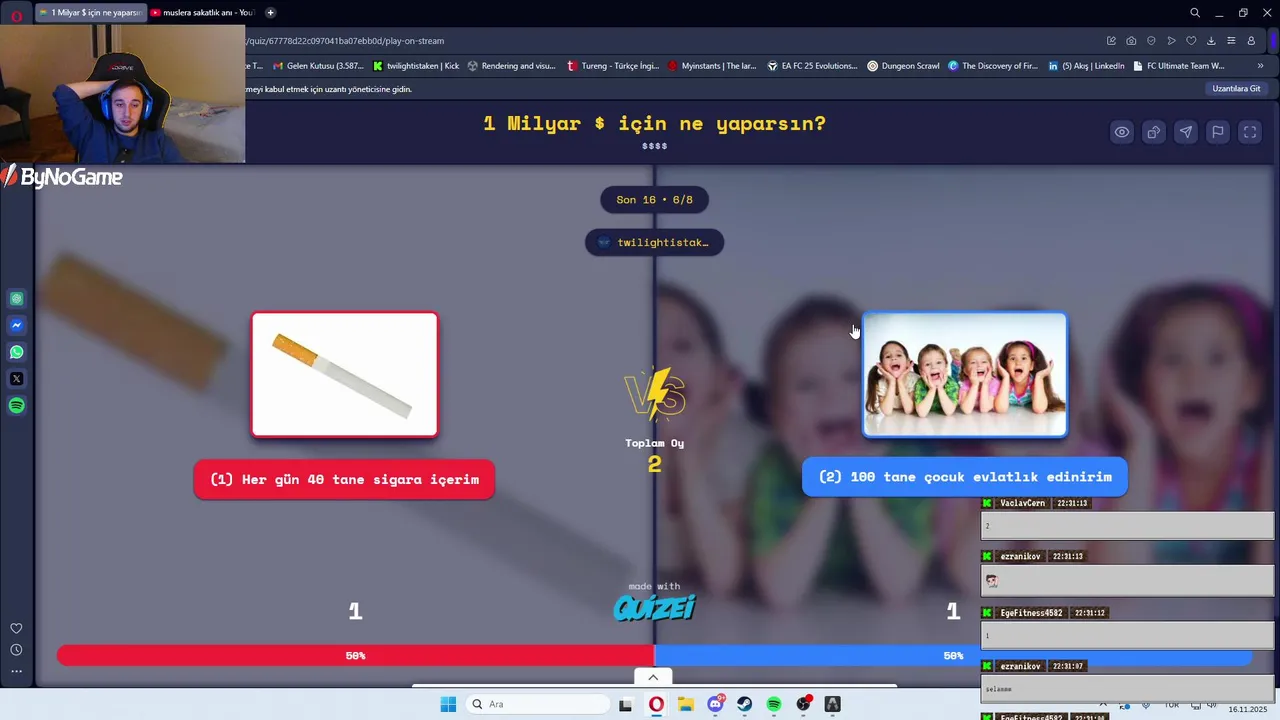This screenshot has width=1280, height=720.
Task: Click the Uzantılara Git button
Action: pos(1236,89)
